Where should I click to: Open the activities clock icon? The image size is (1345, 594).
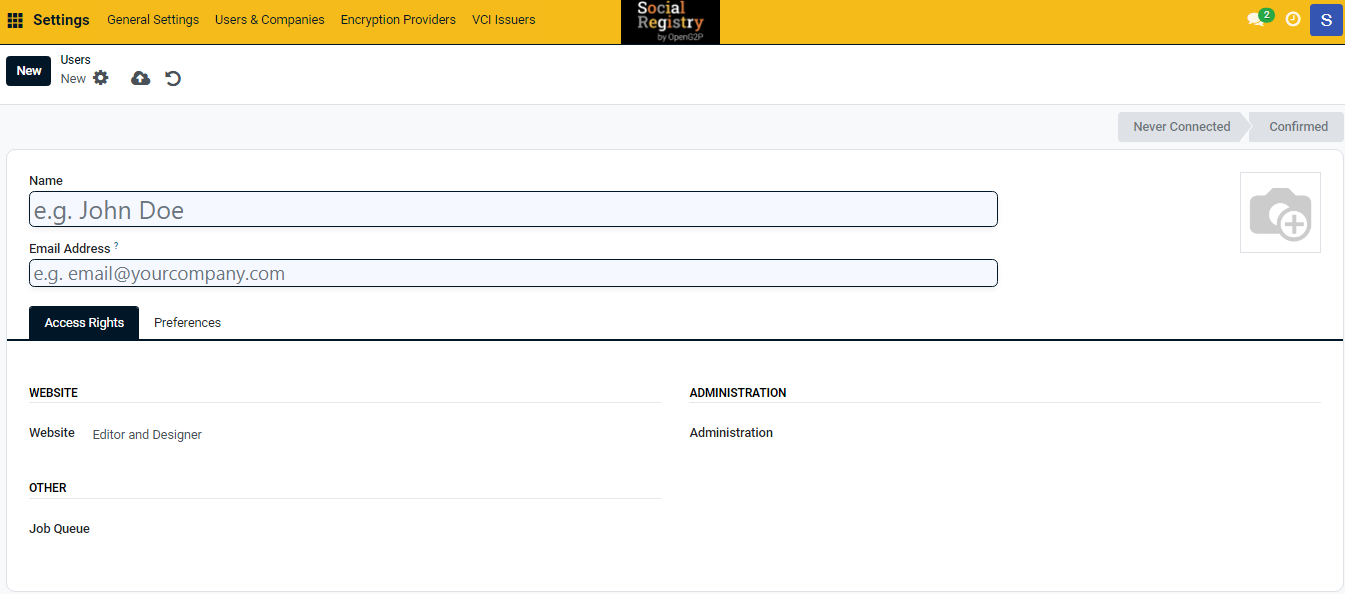[x=1293, y=20]
